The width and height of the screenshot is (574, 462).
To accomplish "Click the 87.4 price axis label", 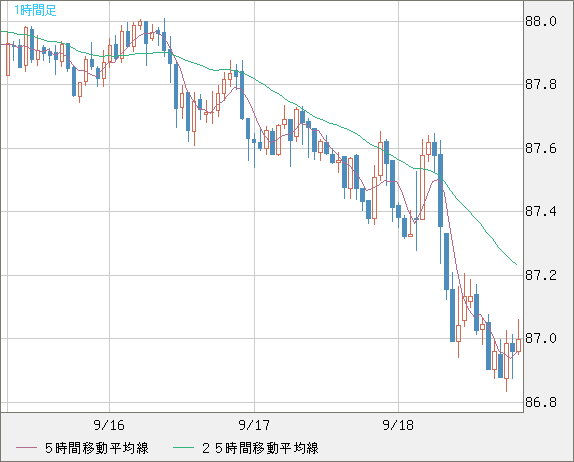I will pos(541,211).
